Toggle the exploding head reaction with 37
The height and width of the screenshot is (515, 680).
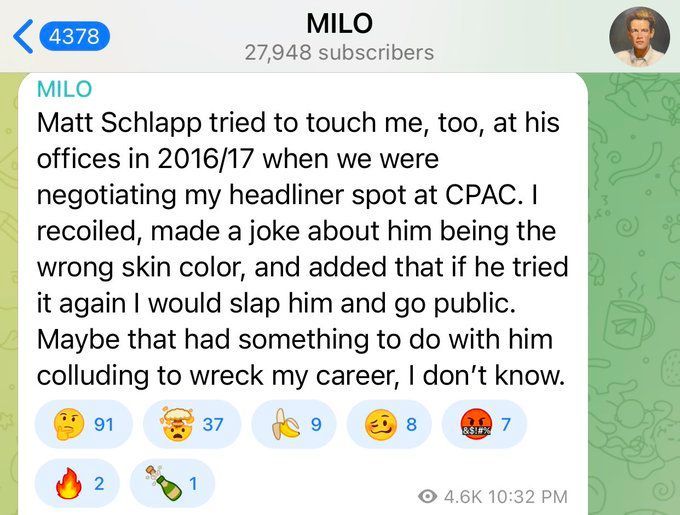pos(192,424)
